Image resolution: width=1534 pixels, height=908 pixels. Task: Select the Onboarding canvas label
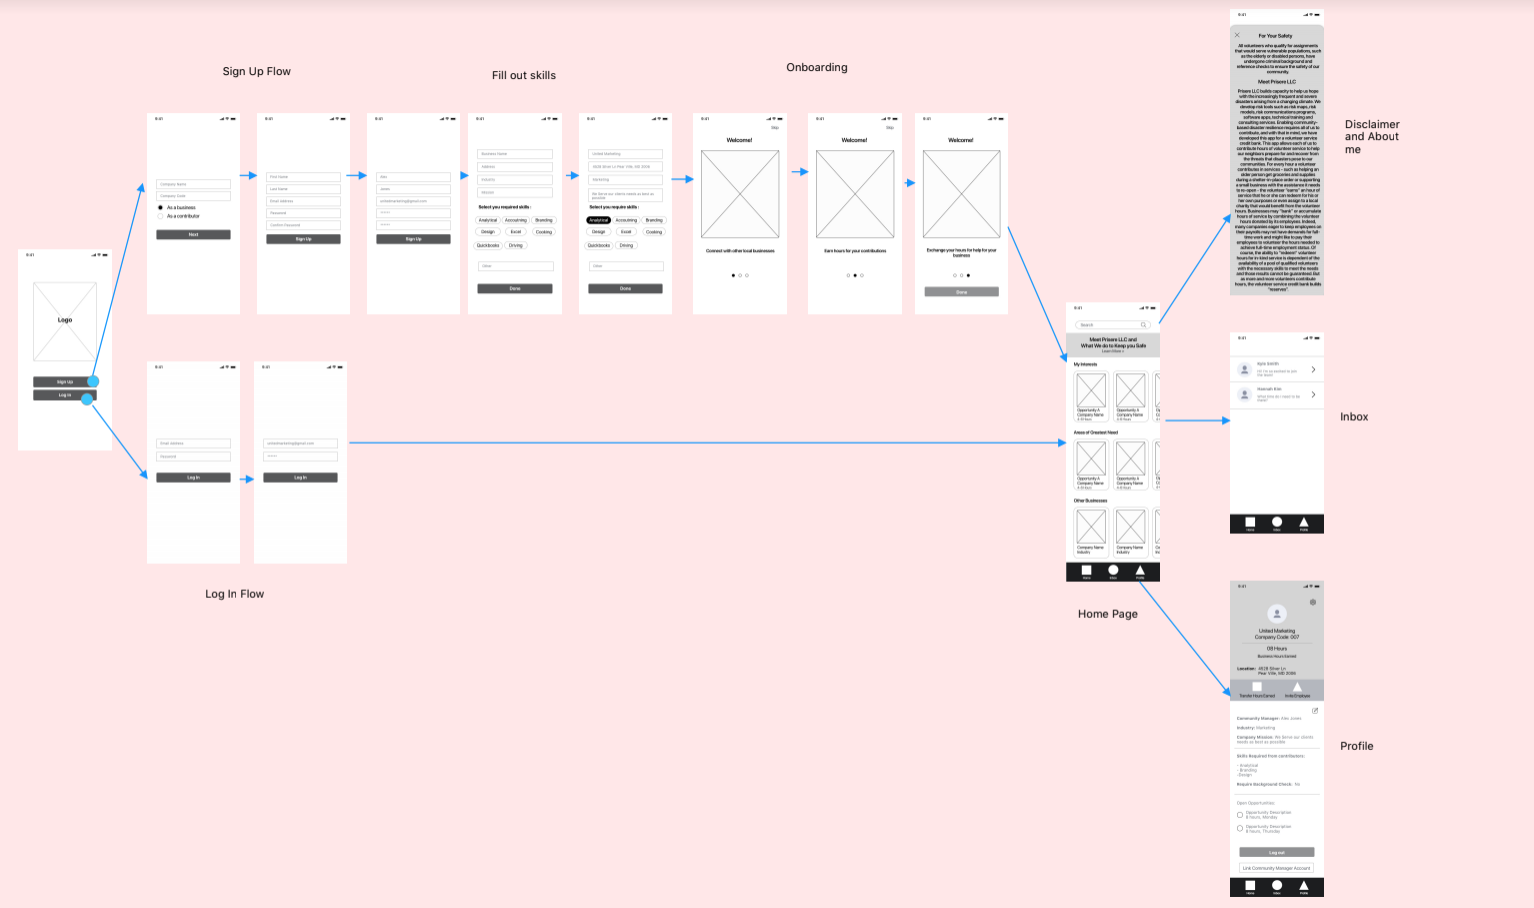[817, 67]
